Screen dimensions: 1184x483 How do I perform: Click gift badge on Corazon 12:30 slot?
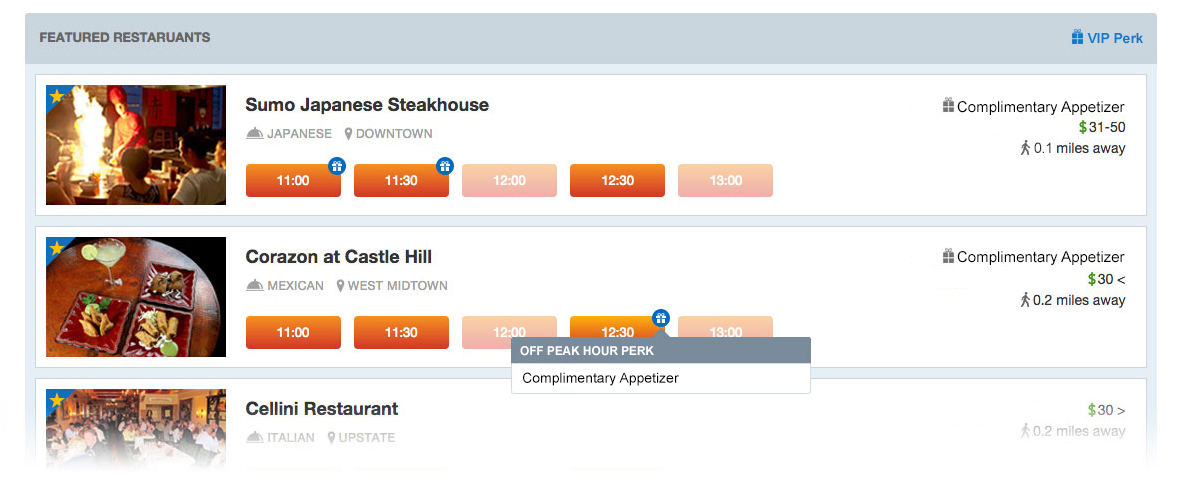coord(661,318)
